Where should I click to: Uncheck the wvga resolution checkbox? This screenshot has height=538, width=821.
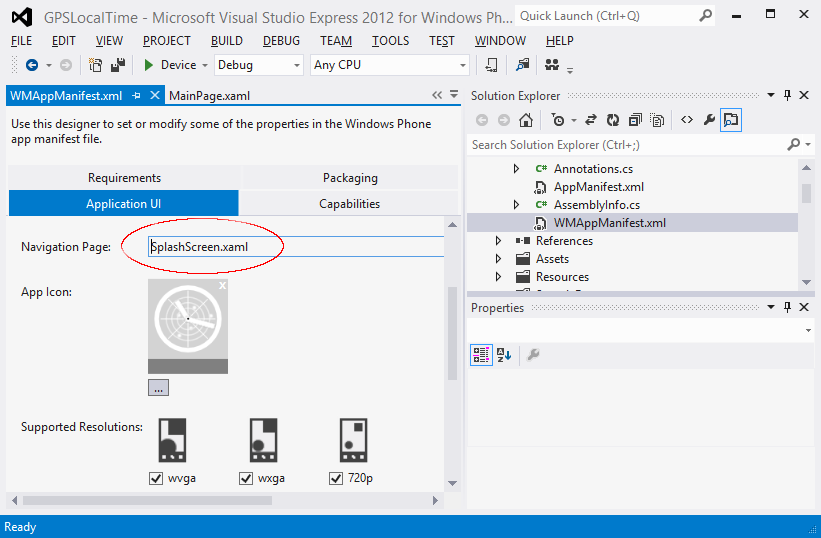(x=156, y=478)
